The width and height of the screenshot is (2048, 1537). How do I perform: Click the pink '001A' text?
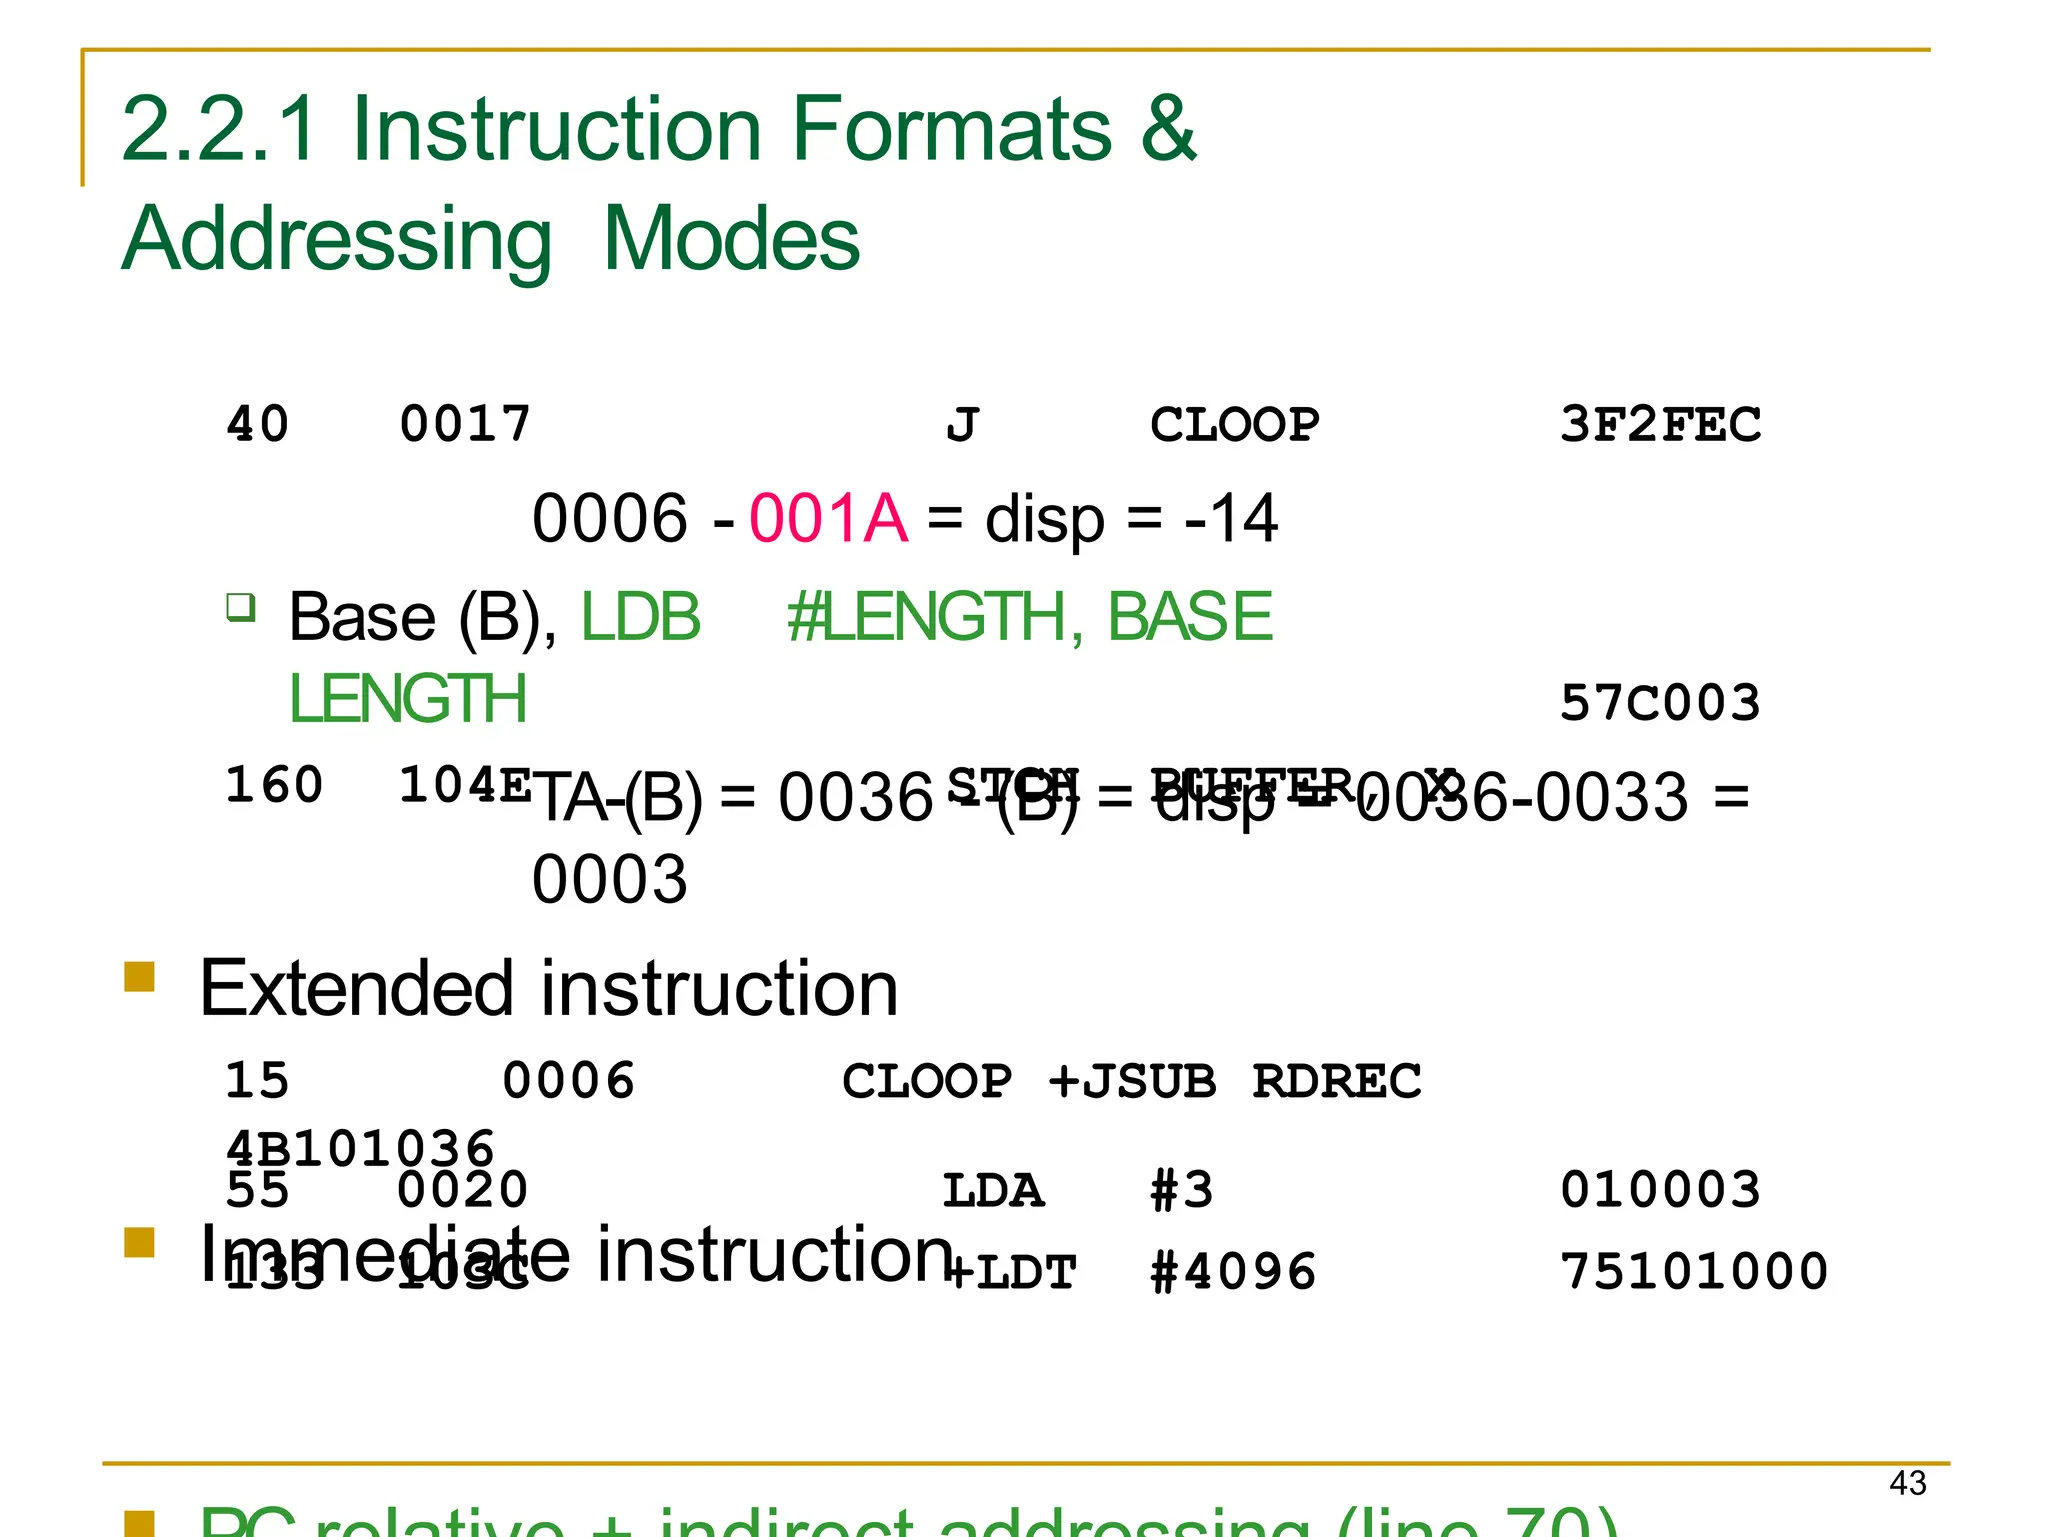tap(828, 518)
